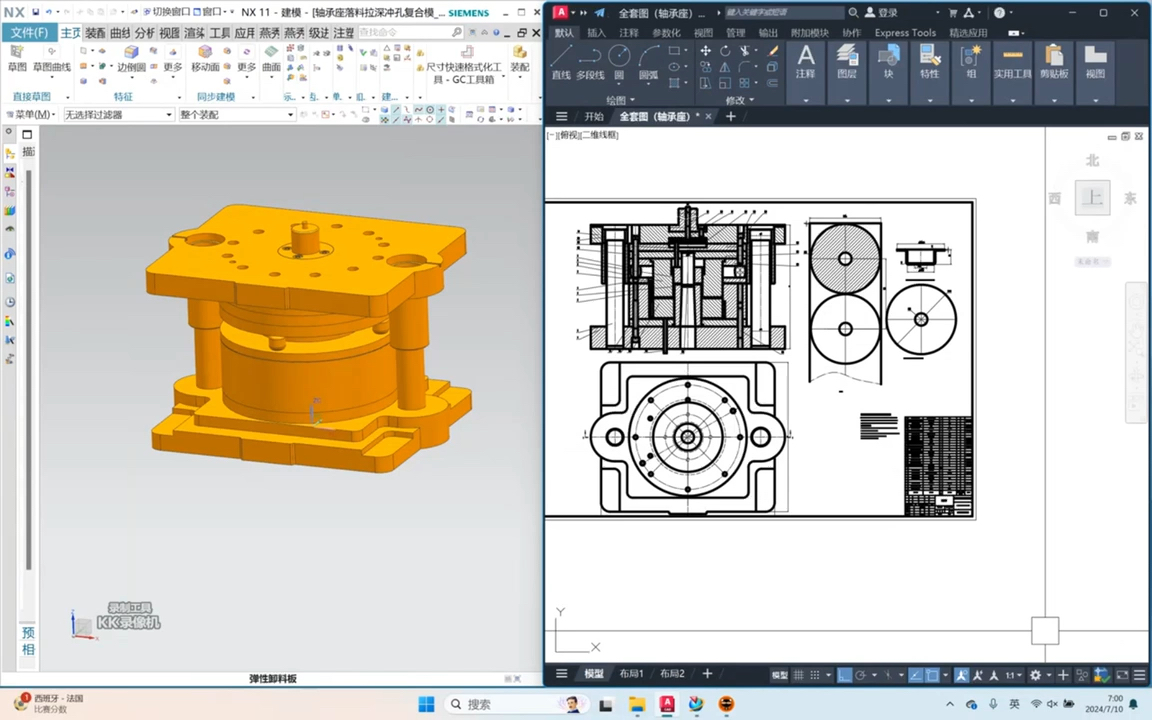Screen dimensions: 1152x720
Task: Click the Save icon in NX title bar
Action: point(35,12)
